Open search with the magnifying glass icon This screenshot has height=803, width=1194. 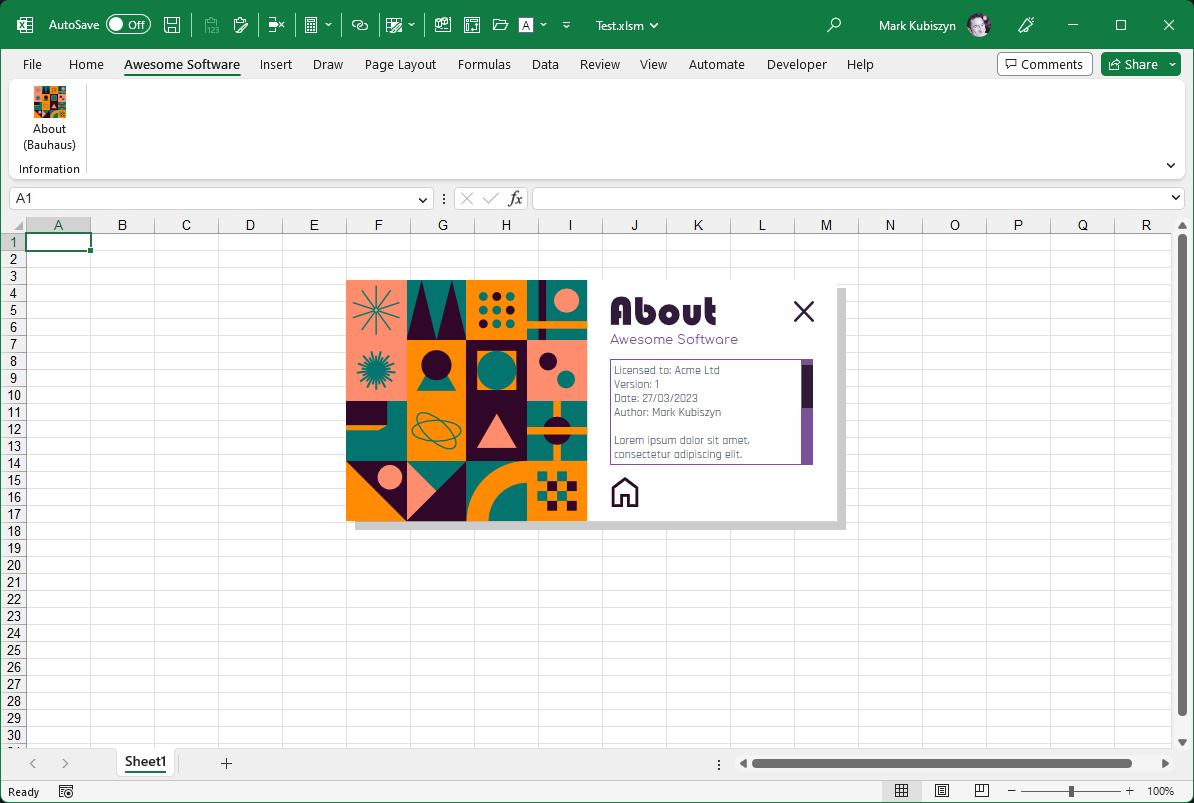[834, 25]
